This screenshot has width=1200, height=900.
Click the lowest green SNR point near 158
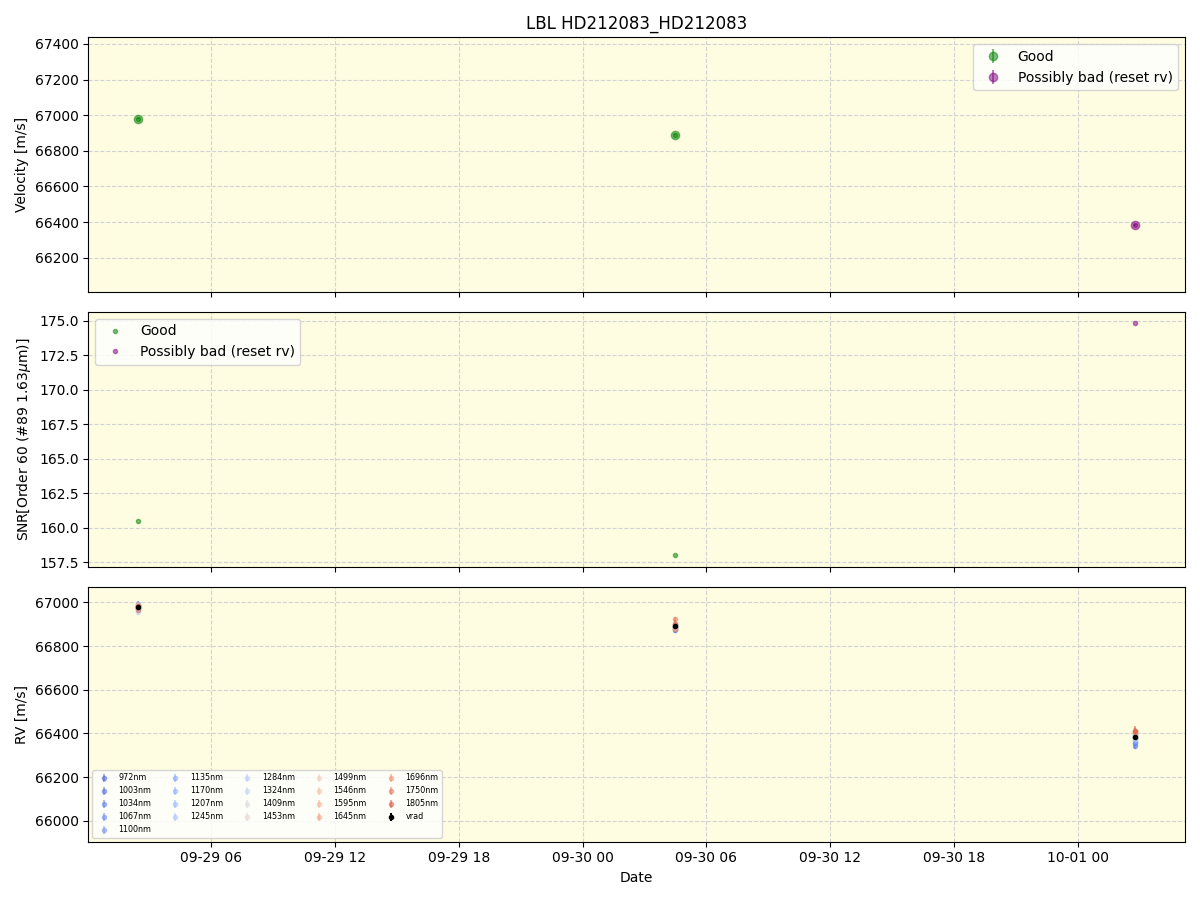[x=675, y=555]
